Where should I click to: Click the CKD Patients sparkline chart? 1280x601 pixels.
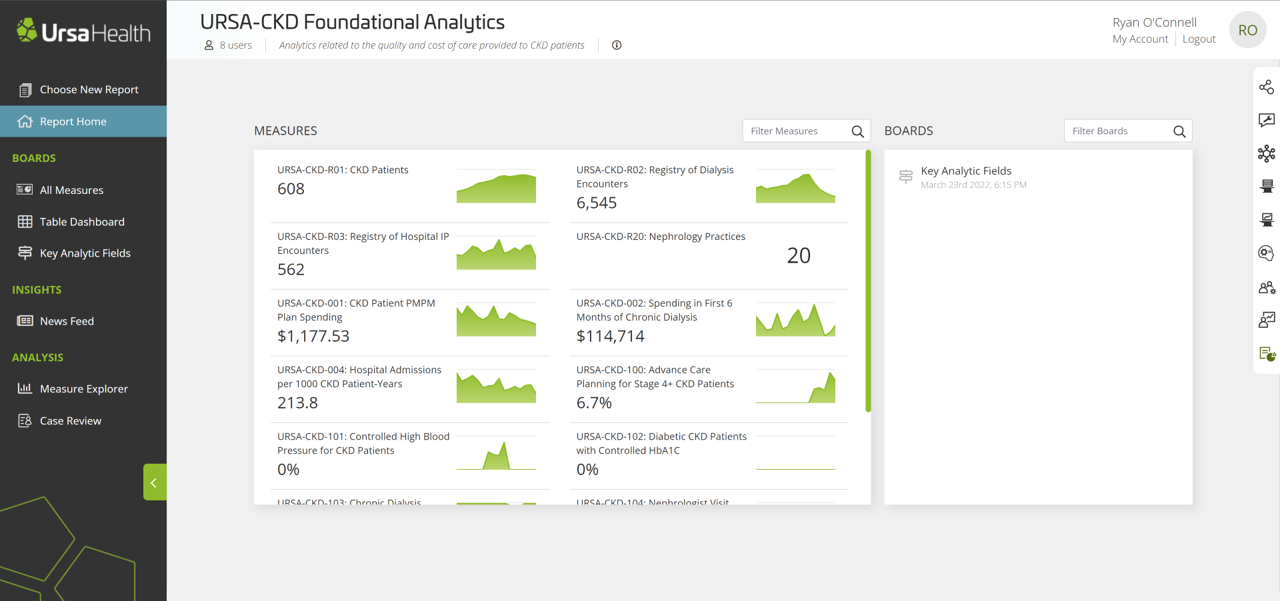(496, 188)
